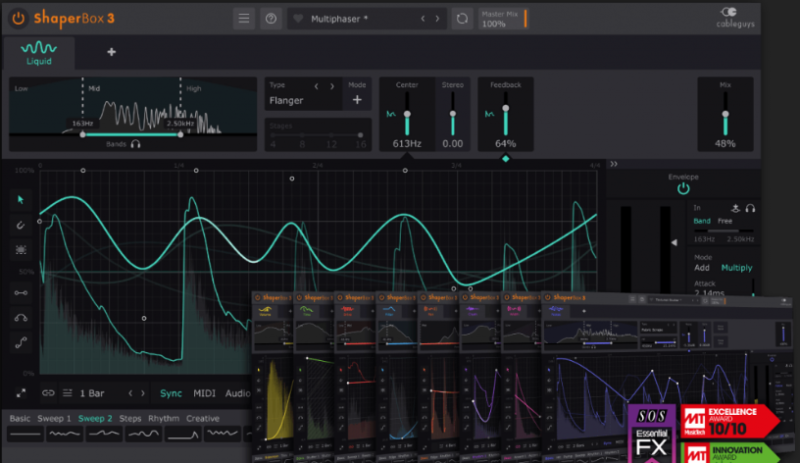Screen dimensions: 800x463
Task: Collapse the side panel with double chevron
Action: coord(614,164)
